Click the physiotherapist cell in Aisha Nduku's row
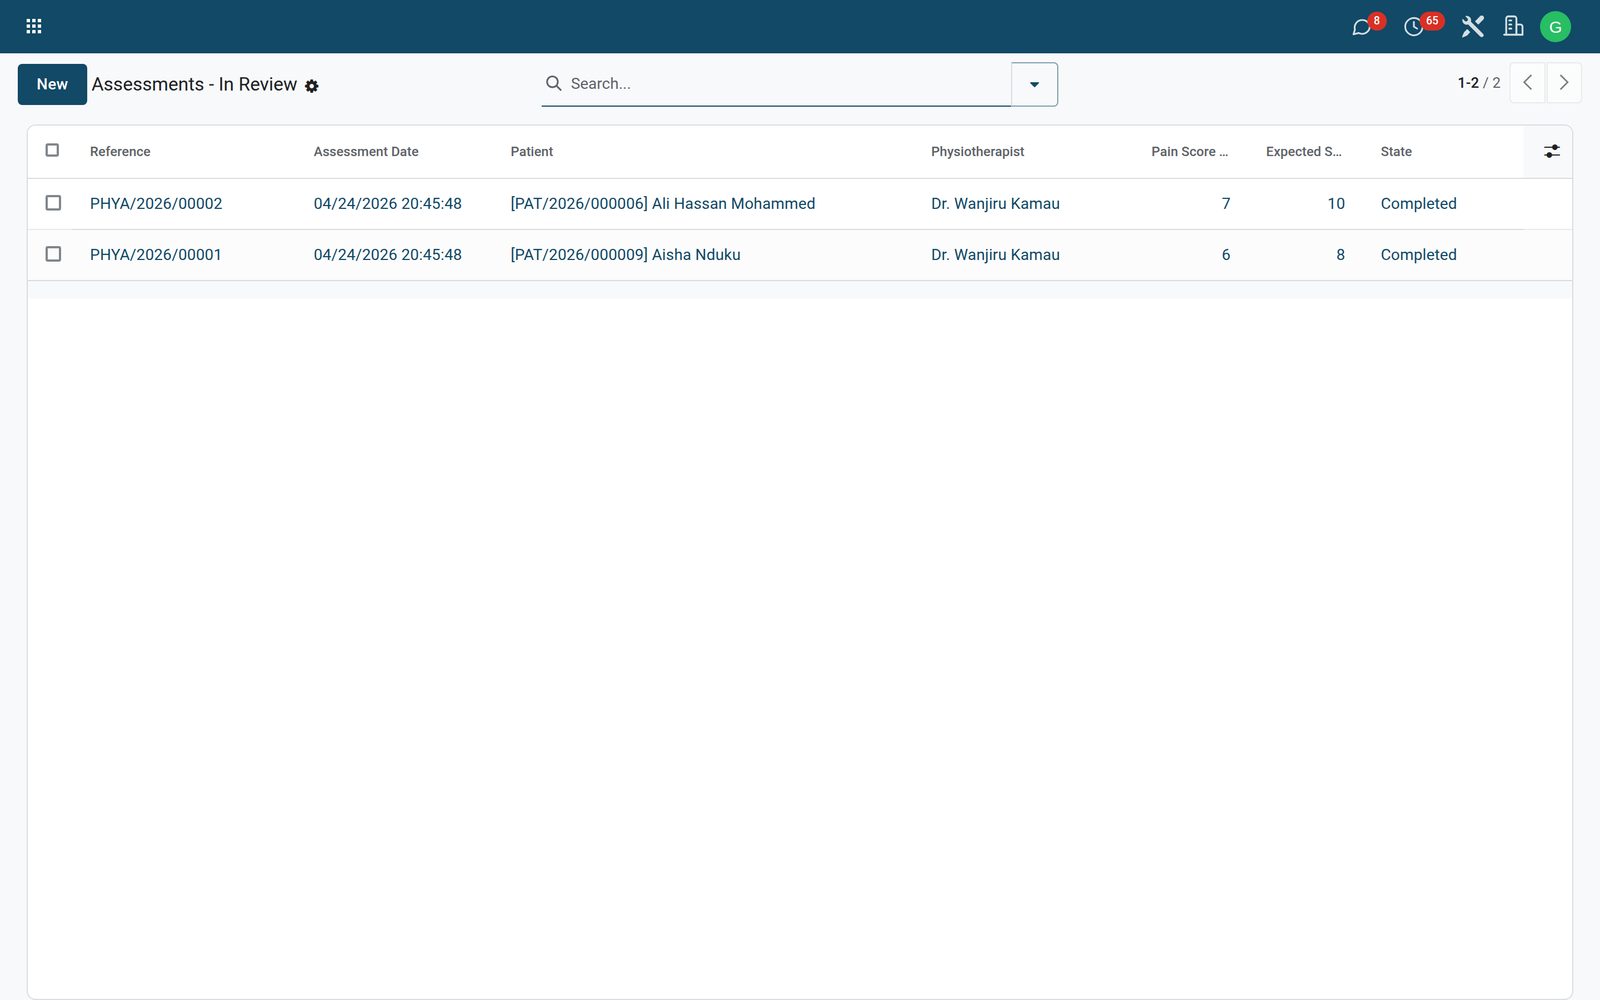Screen dimensions: 1600x1000 (x=995, y=255)
